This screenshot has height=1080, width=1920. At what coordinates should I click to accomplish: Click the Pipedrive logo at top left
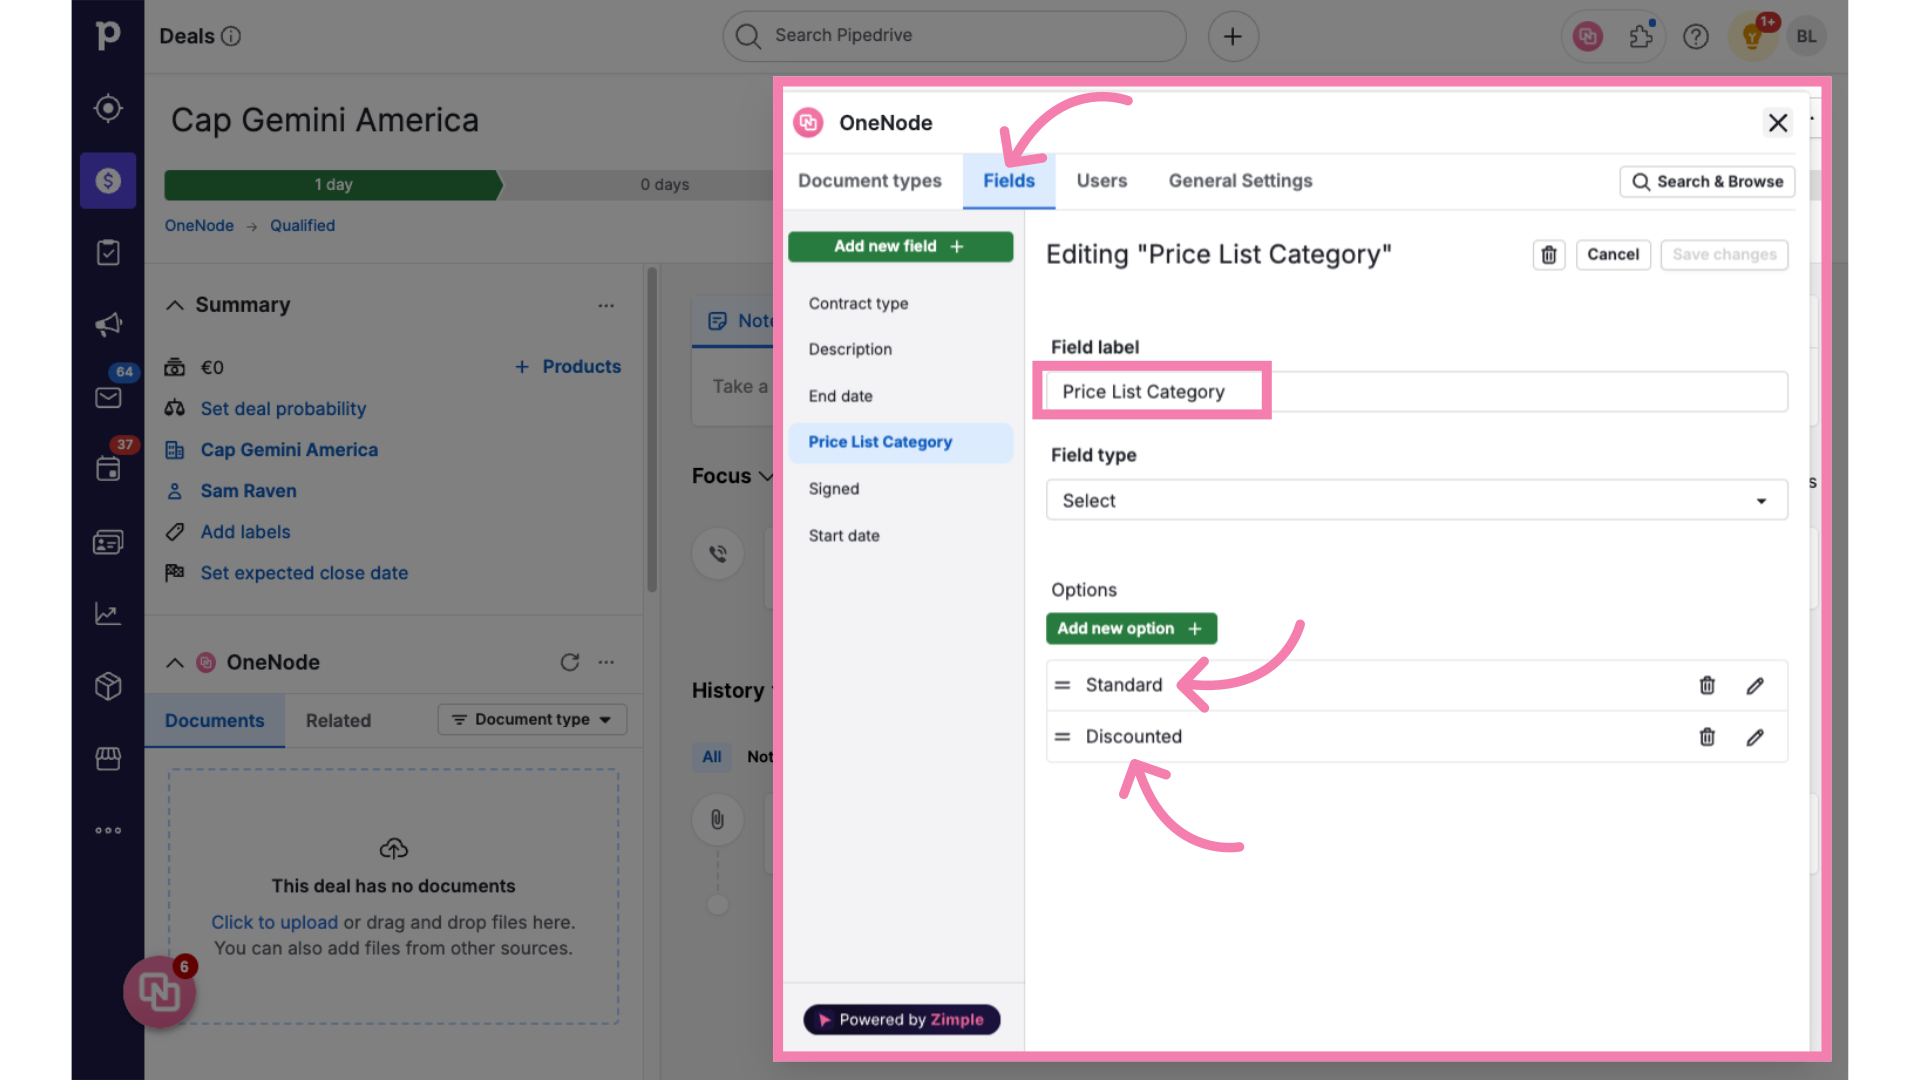point(108,35)
